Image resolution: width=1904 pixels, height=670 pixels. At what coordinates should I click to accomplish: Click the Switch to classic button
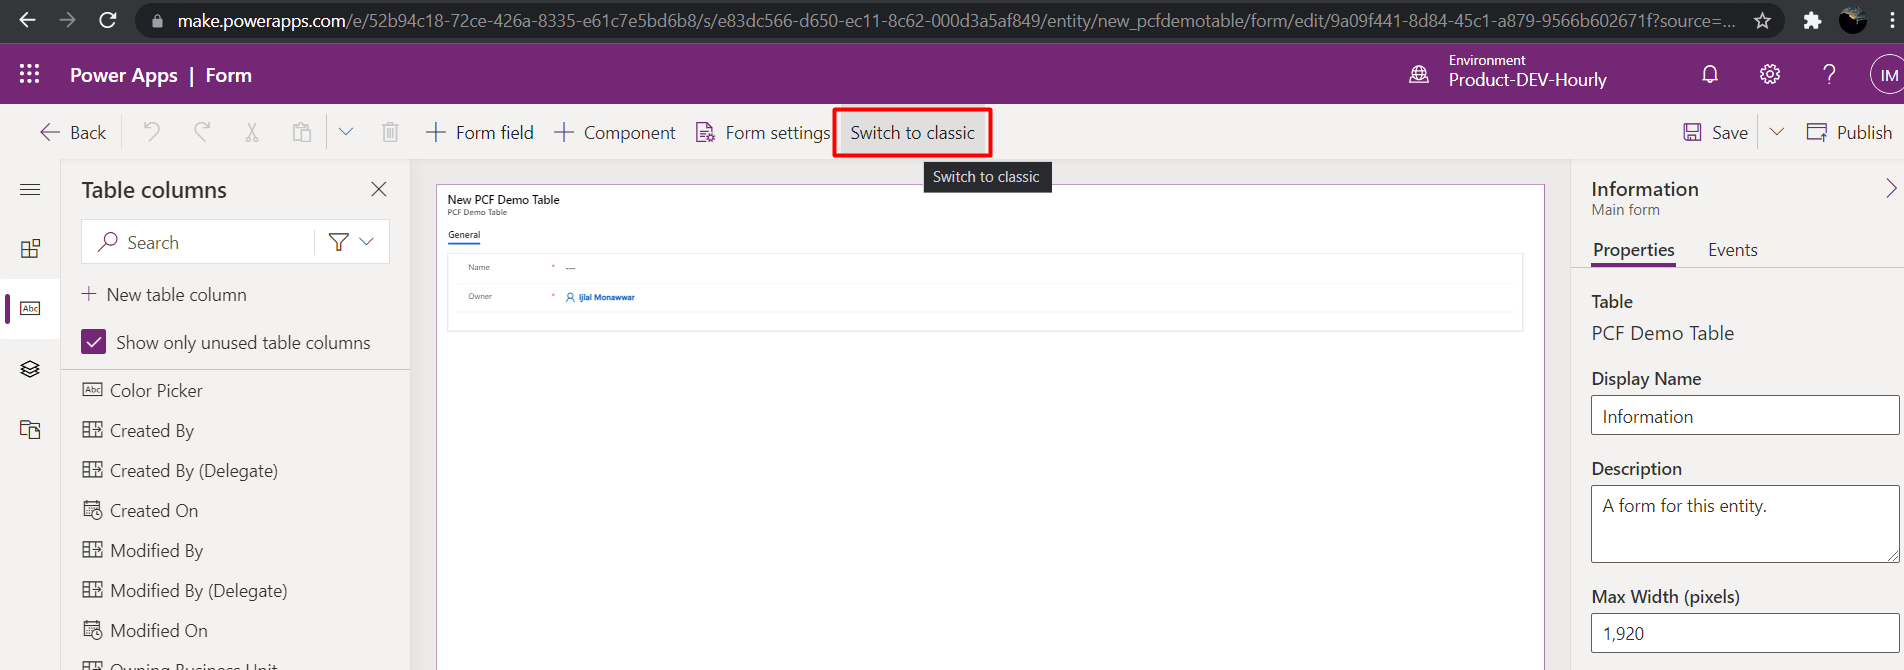(912, 133)
